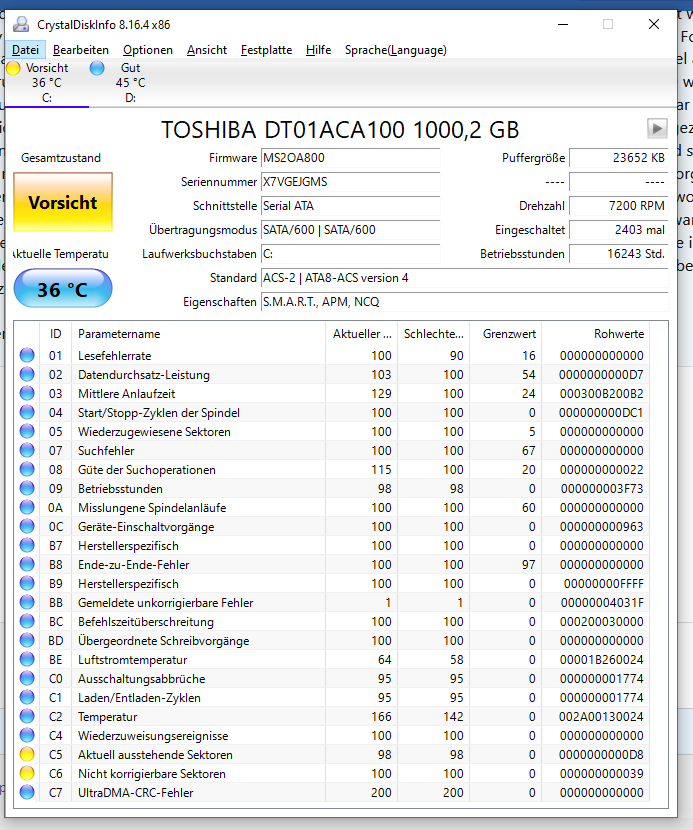Click the Firmware field MS2OA800
This screenshot has width=693, height=830.
[350, 158]
